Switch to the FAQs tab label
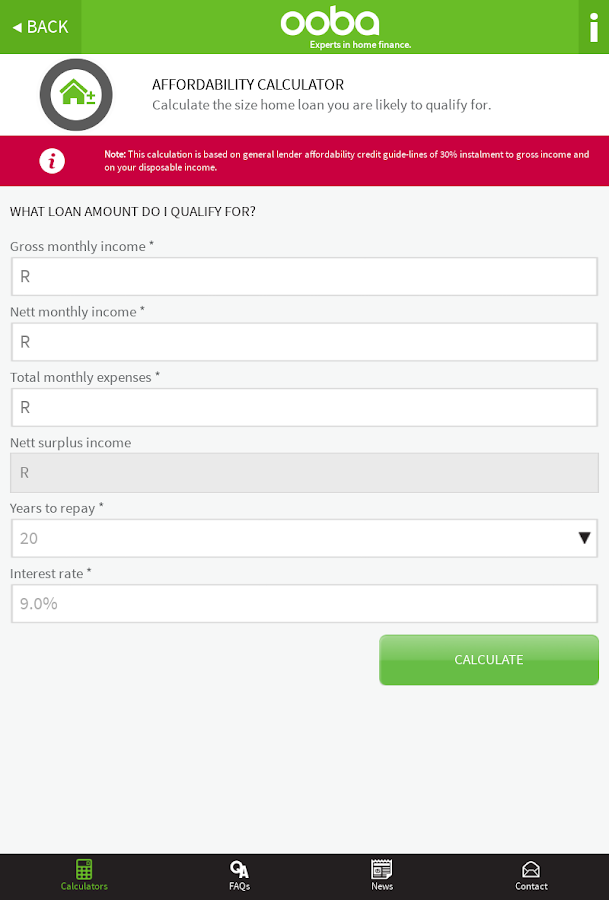Viewport: 609px width, 900px height. (239, 887)
